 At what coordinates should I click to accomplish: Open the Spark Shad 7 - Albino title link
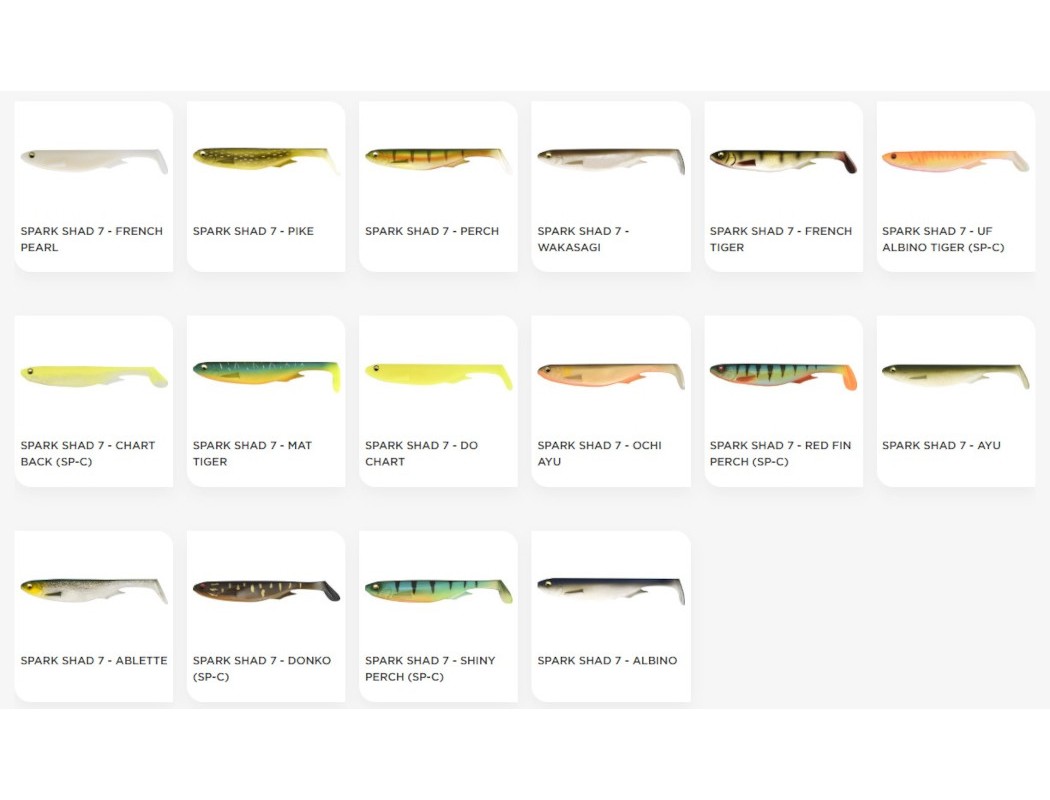pyautogui.click(x=607, y=660)
